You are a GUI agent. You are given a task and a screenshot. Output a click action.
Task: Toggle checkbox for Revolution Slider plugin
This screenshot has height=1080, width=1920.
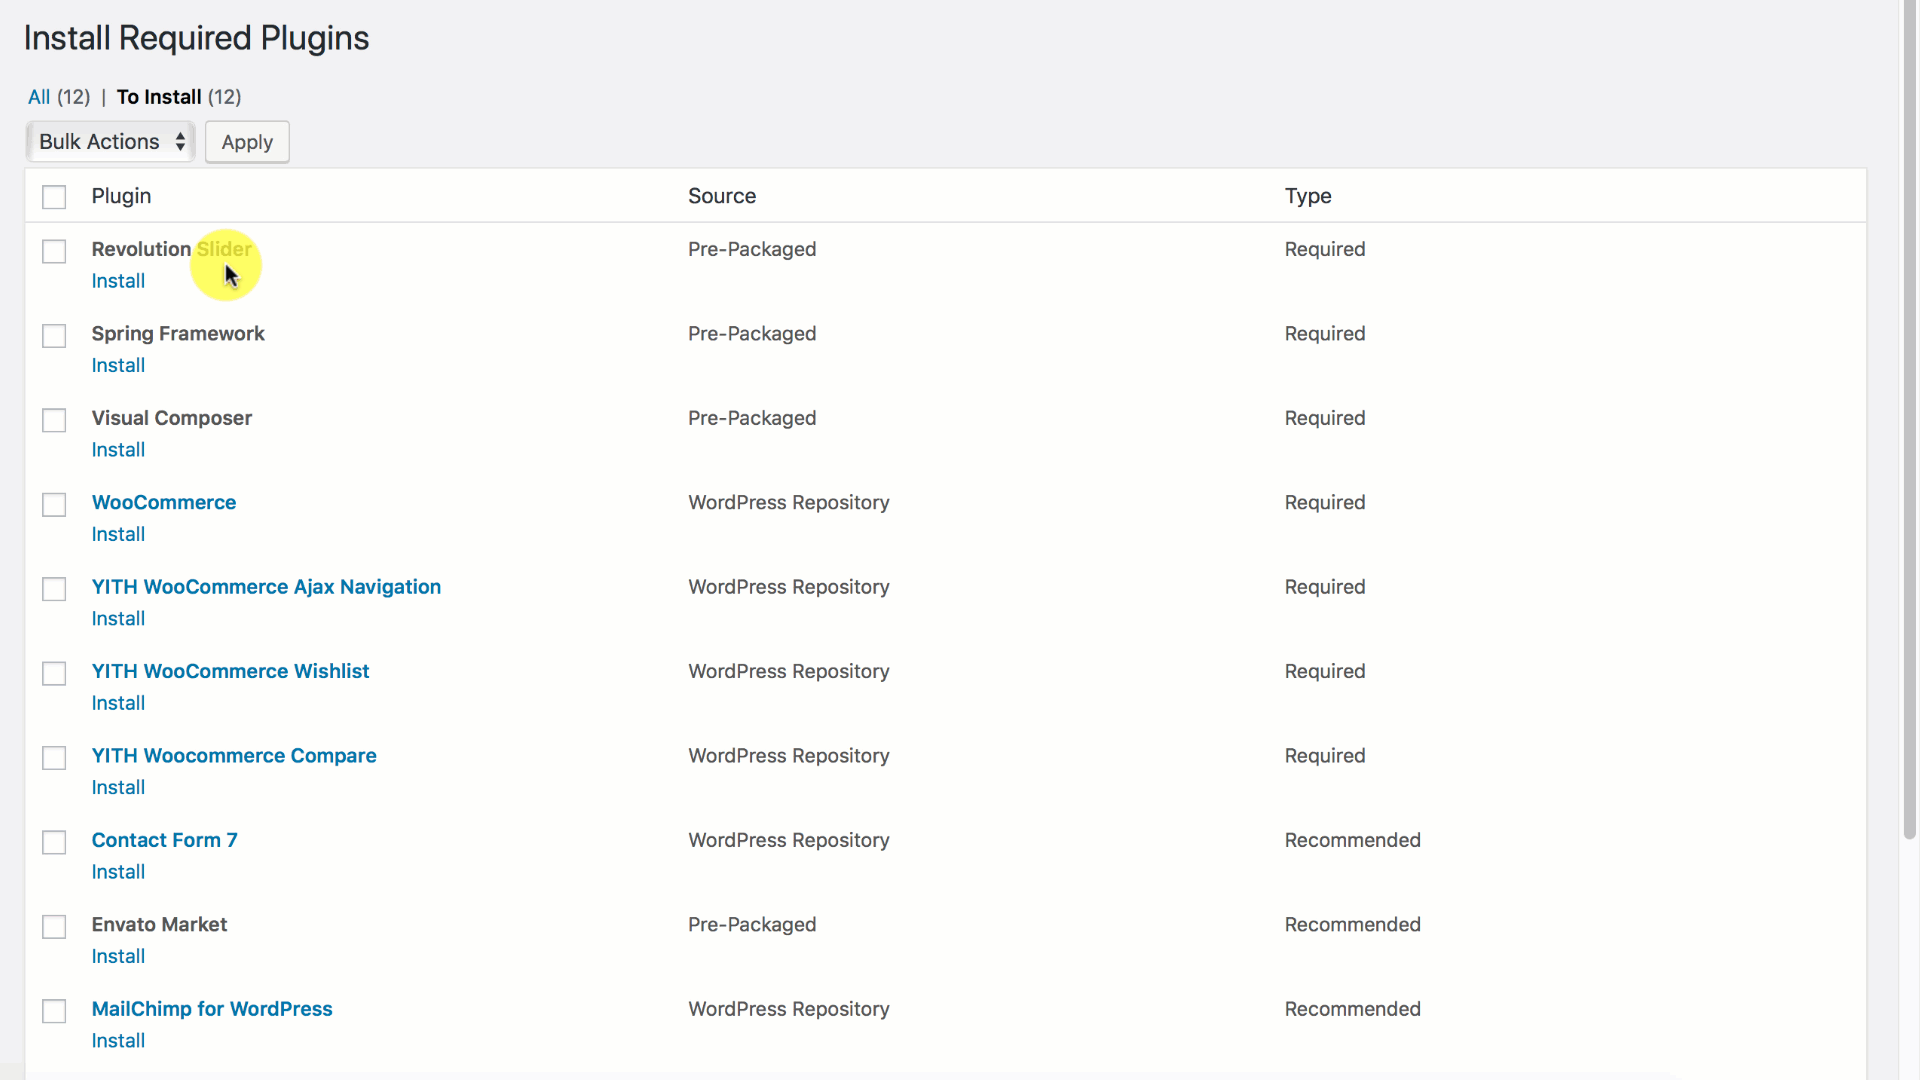(54, 251)
